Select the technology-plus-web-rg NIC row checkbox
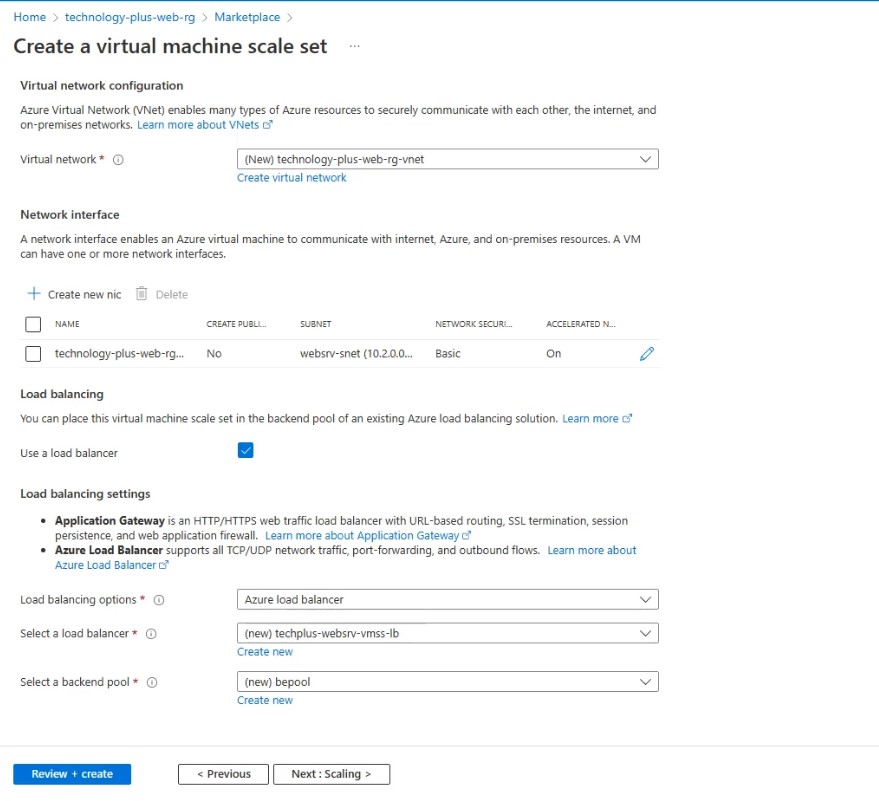Viewport: 879px width, 801px height. 33,354
